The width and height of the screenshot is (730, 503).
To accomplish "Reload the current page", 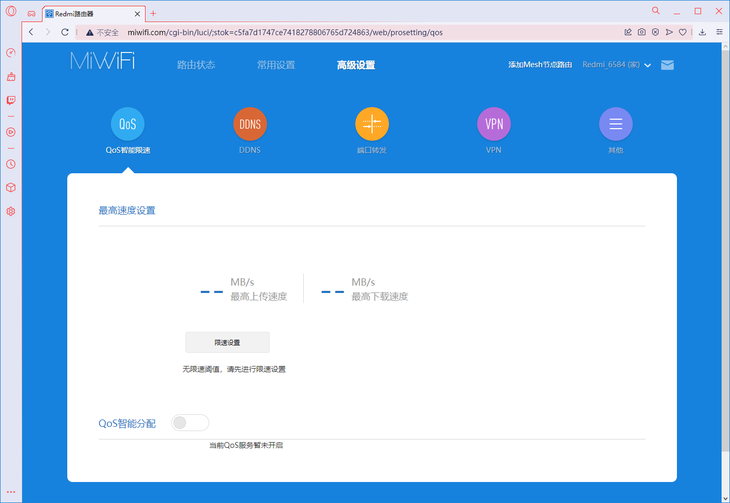I will [66, 32].
